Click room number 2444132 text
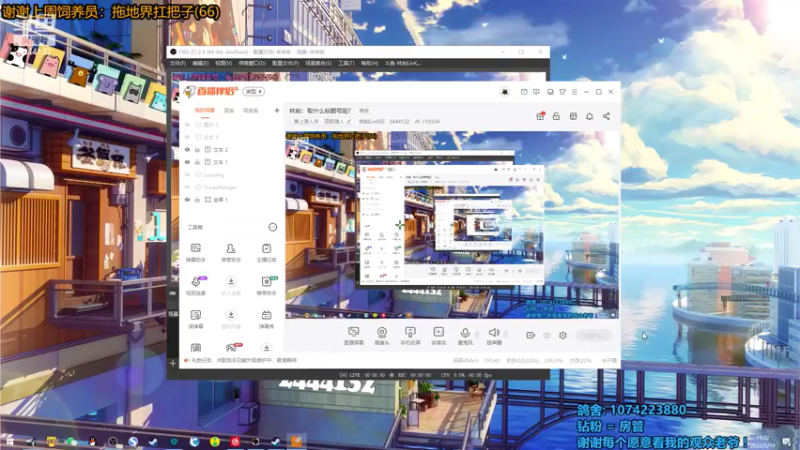The height and width of the screenshot is (450, 800). click(399, 121)
